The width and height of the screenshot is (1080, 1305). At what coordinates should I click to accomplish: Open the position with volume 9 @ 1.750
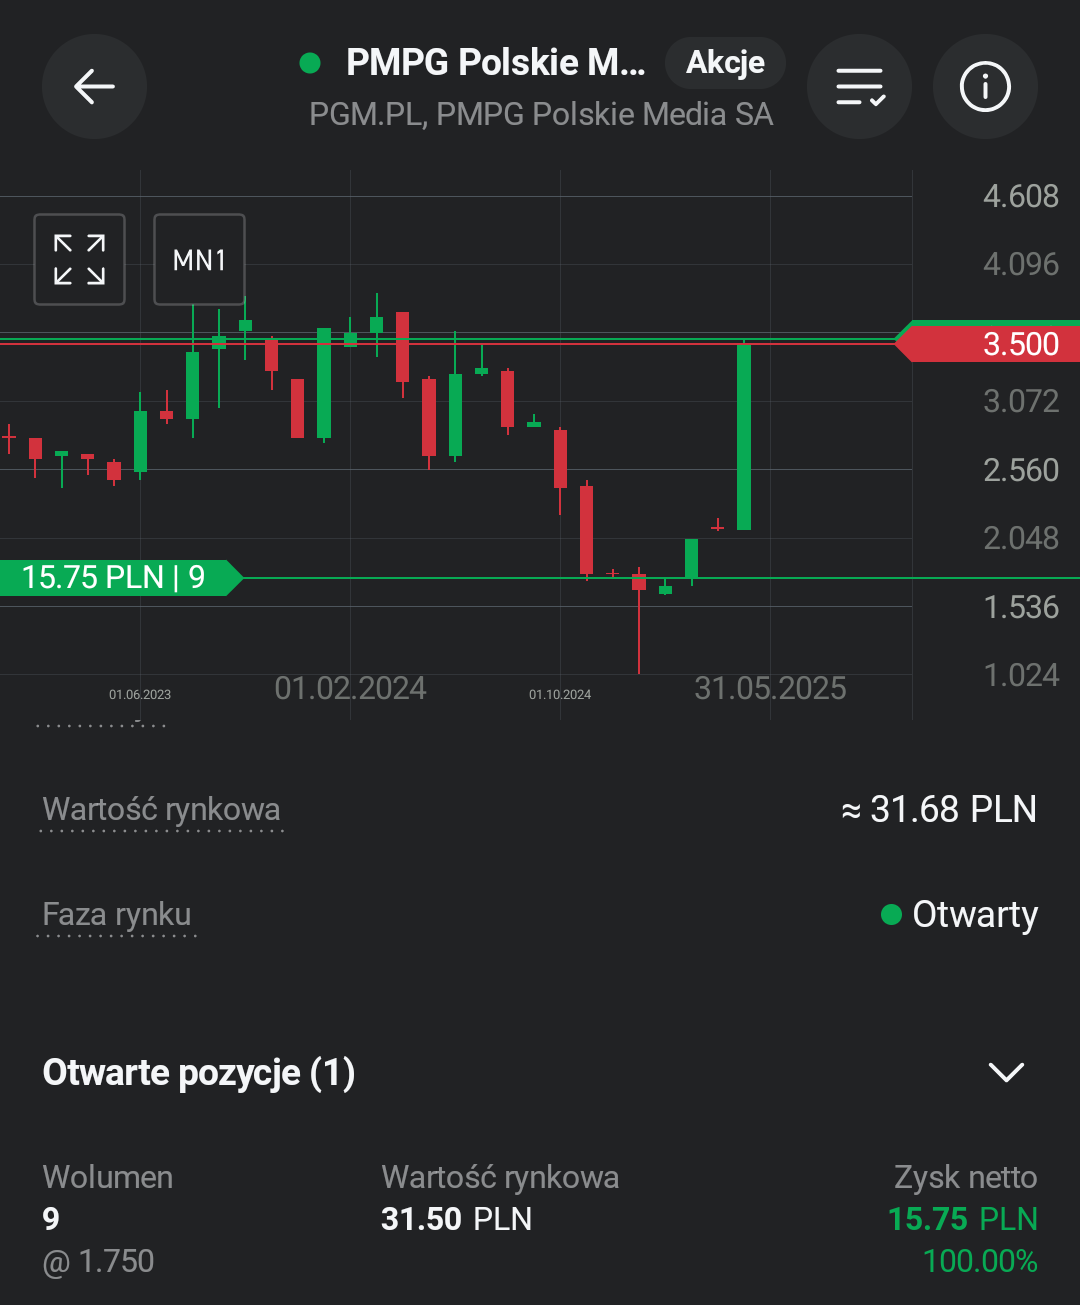pyautogui.click(x=98, y=1219)
